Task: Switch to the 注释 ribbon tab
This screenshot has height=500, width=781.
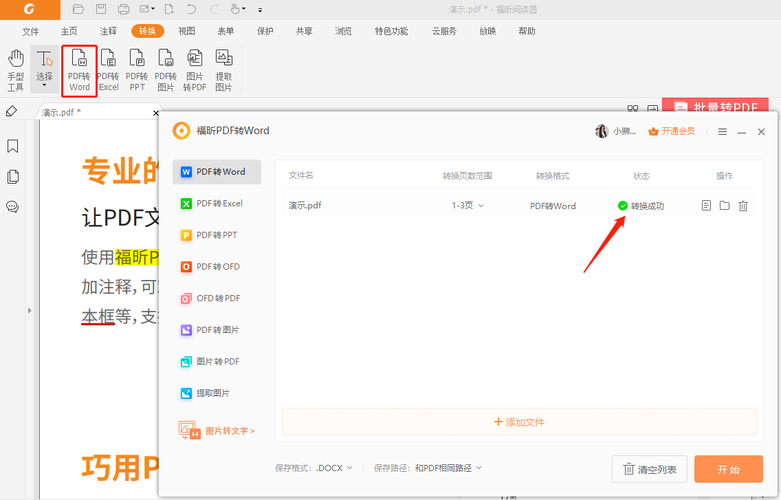Action: [x=108, y=31]
